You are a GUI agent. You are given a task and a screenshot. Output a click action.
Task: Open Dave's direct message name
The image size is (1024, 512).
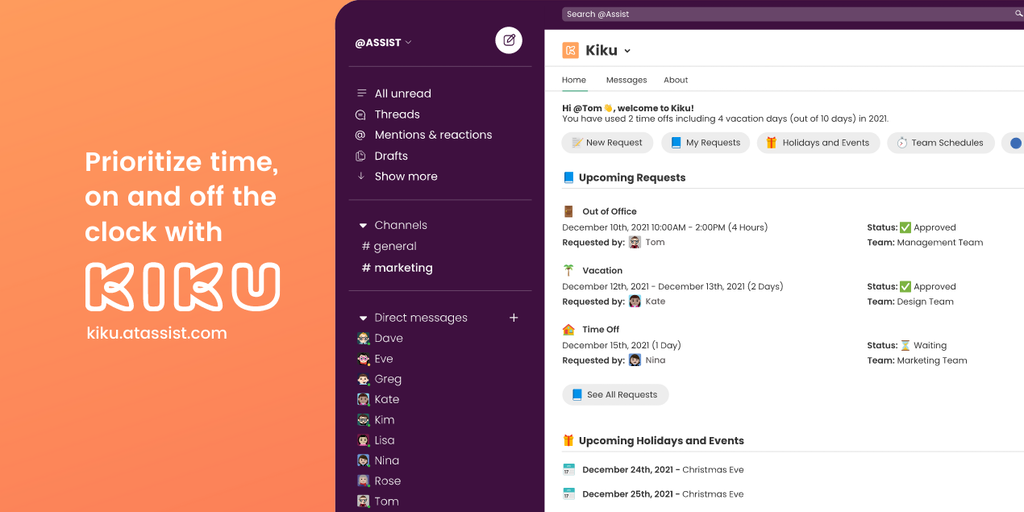389,338
